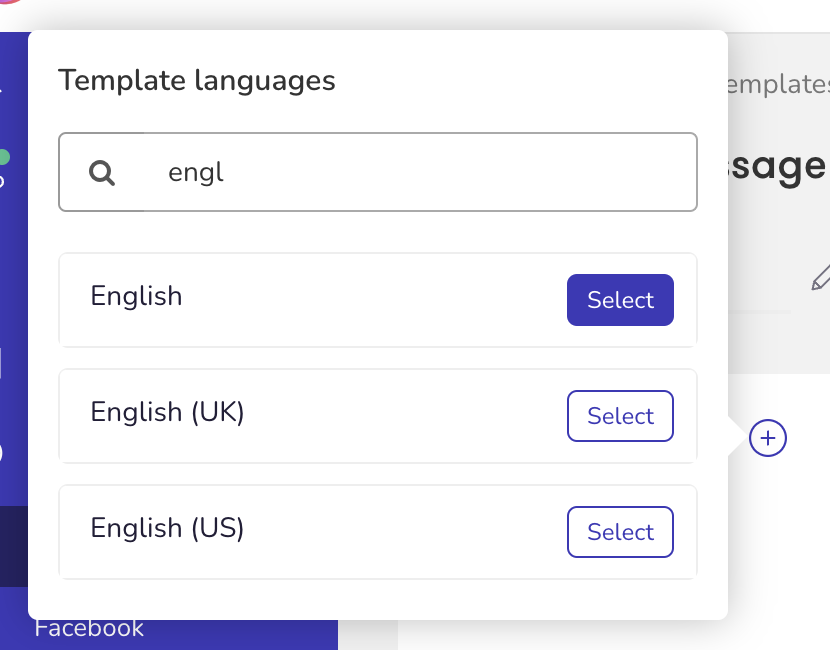
Task: Click the dark highlighted sidebar item
Action: pyautogui.click(x=14, y=546)
